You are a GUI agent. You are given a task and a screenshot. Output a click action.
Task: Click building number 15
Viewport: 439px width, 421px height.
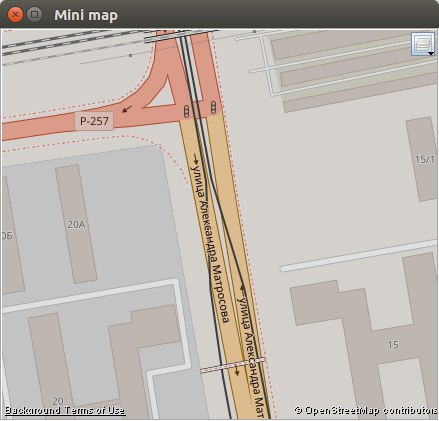pos(393,345)
